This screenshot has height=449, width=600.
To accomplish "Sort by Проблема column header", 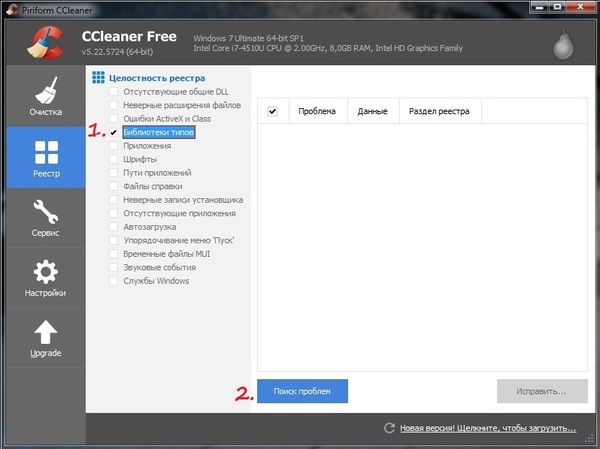I will pos(317,111).
